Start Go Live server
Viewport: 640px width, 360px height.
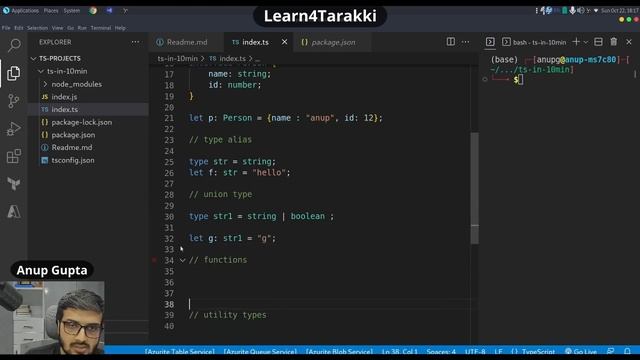(x=581, y=351)
